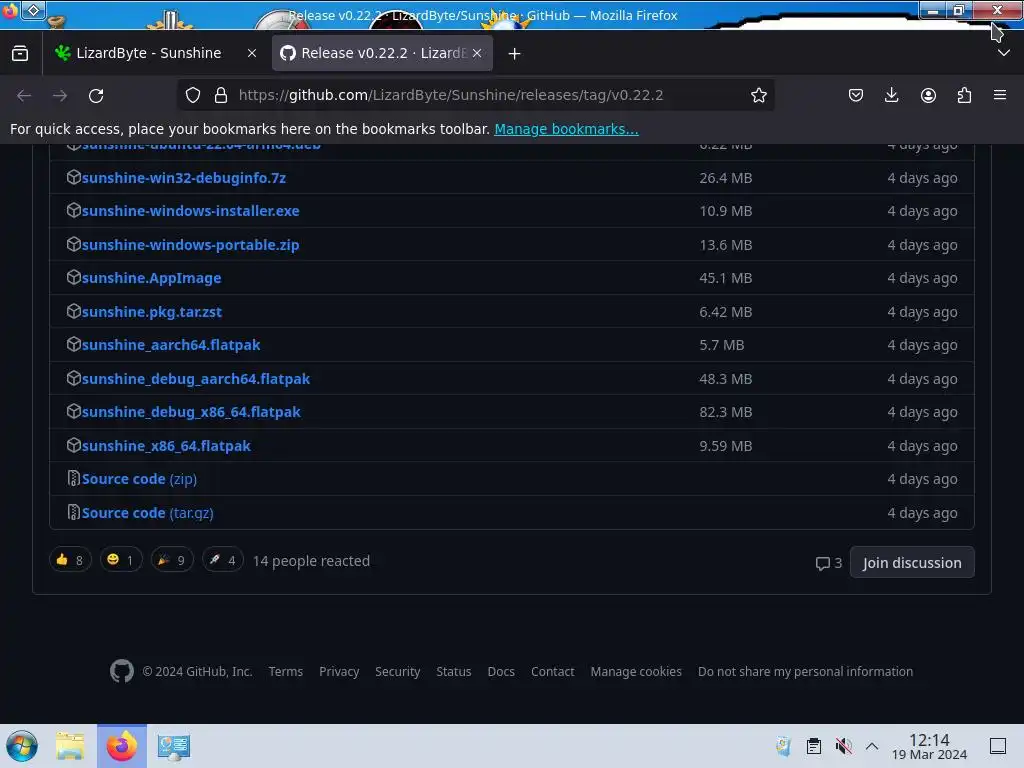The width and height of the screenshot is (1024, 768).
Task: Toggle the thumbs up reaction
Action: click(70, 560)
